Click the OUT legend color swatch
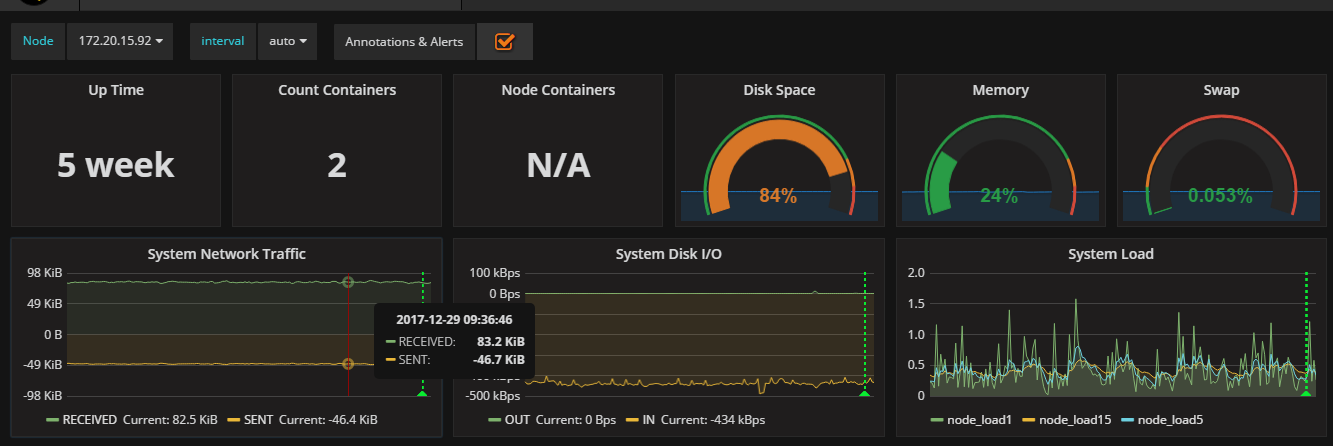1333x446 pixels. point(495,419)
